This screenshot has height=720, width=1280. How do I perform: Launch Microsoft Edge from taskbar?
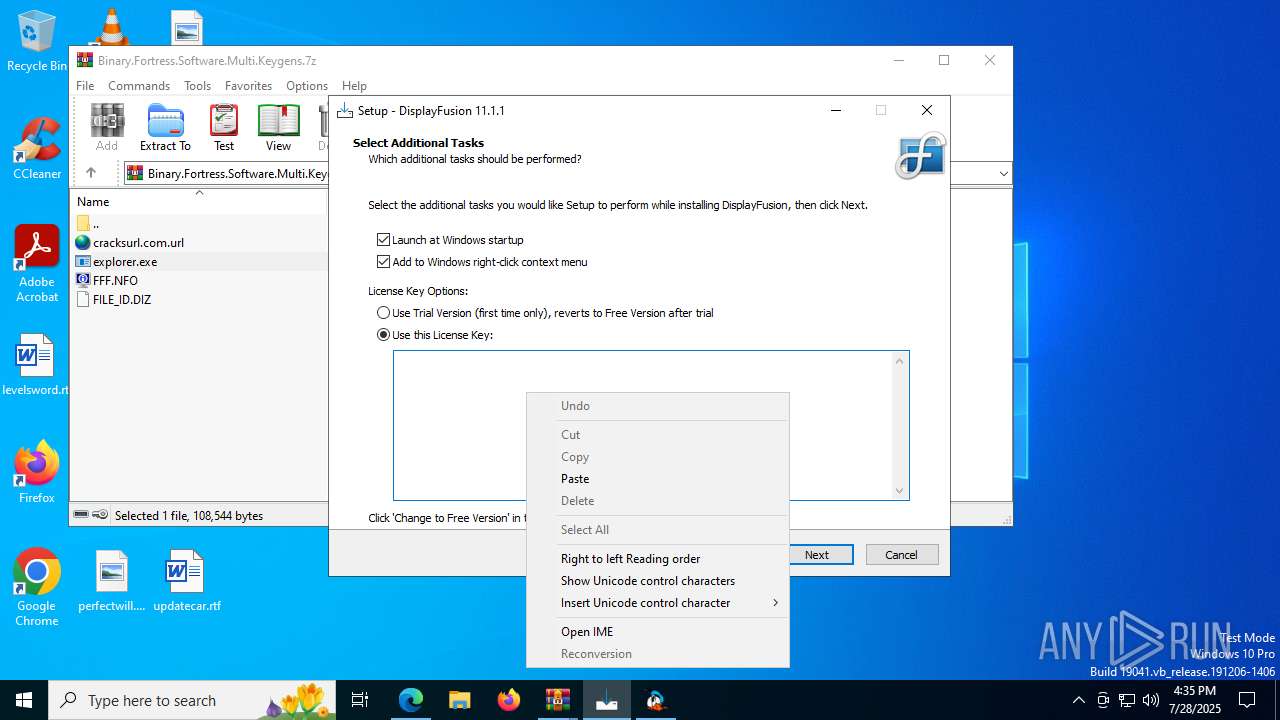coord(411,700)
